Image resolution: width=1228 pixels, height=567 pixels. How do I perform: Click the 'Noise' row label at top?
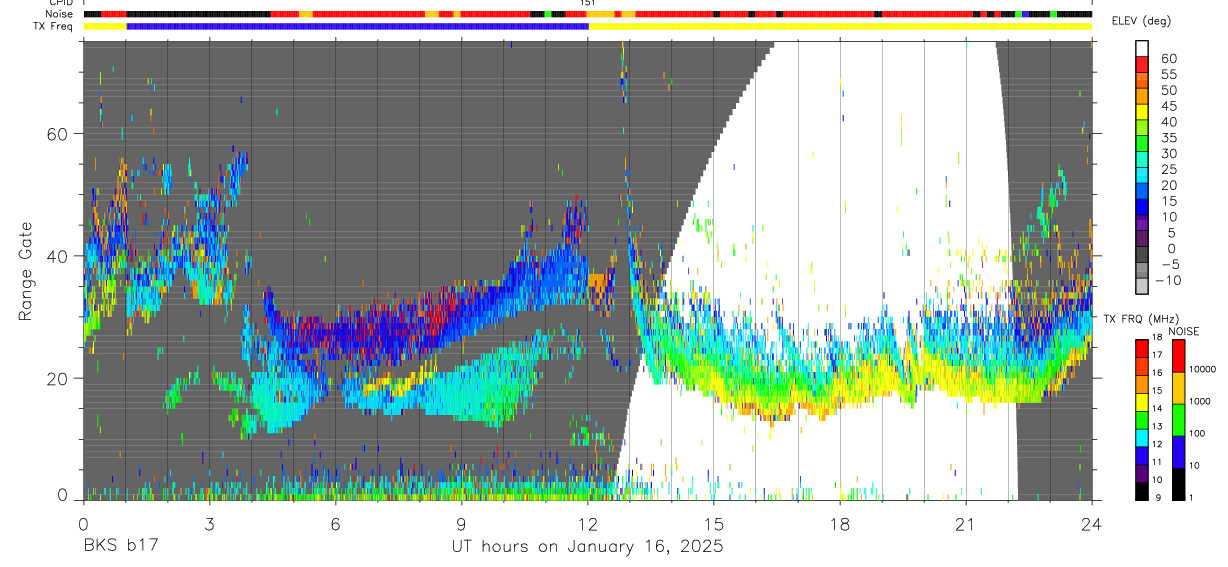pos(61,14)
